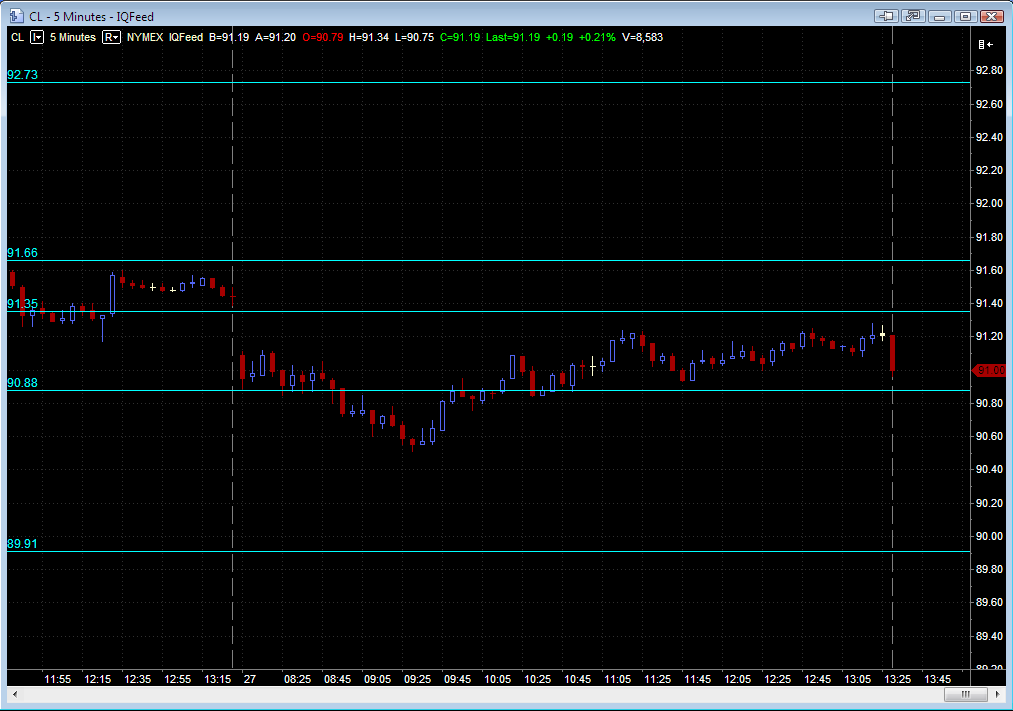Image resolution: width=1013 pixels, height=711 pixels.
Task: Click the 13:15 time axis label
Action: [218, 679]
